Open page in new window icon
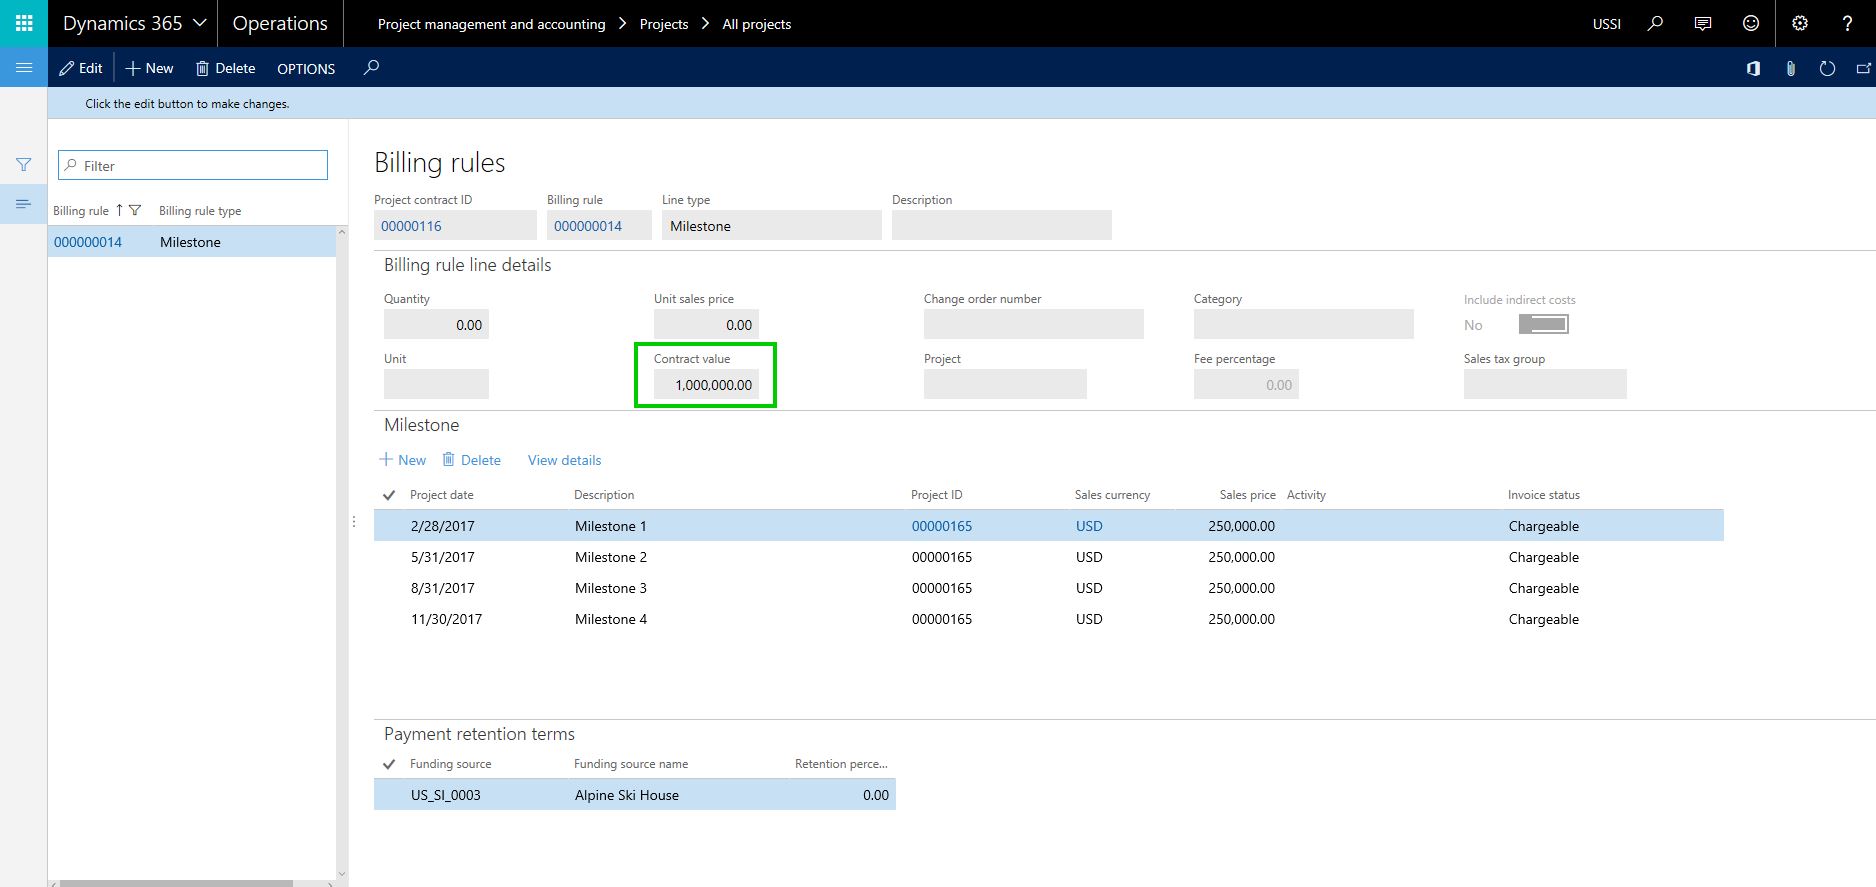 coord(1863,68)
